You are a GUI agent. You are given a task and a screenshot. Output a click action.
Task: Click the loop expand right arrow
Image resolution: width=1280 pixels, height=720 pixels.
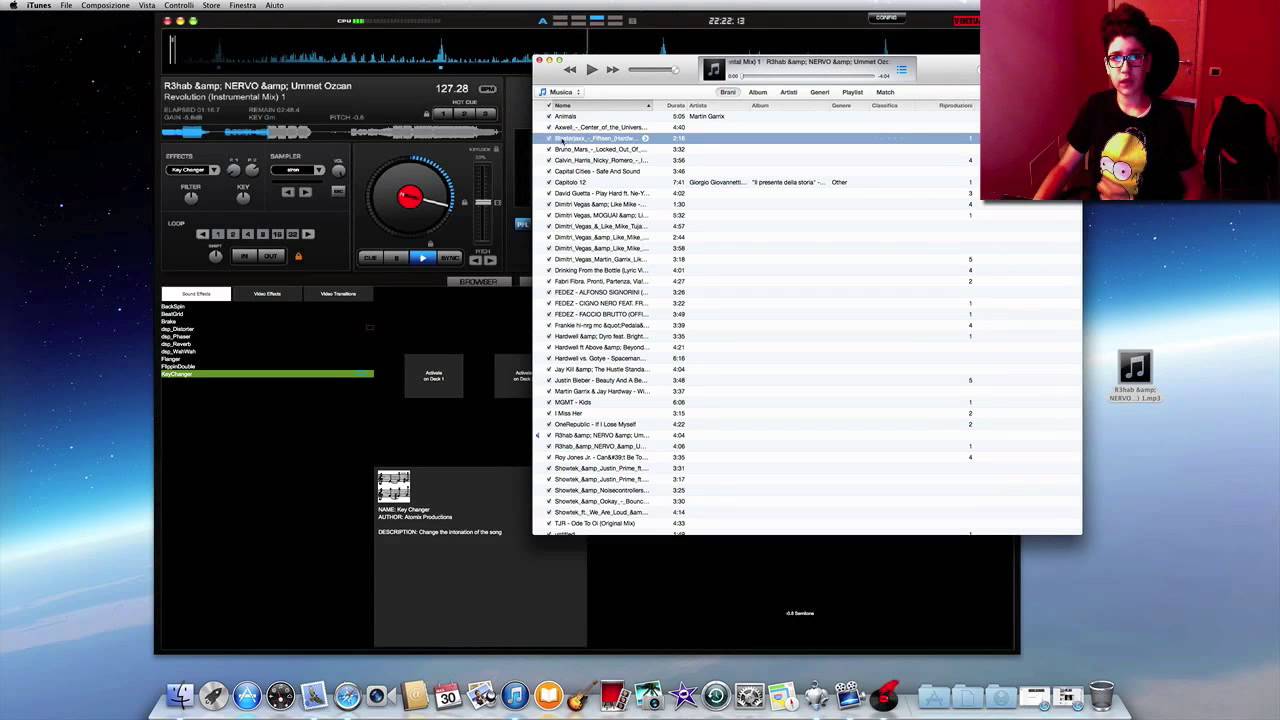(x=308, y=234)
